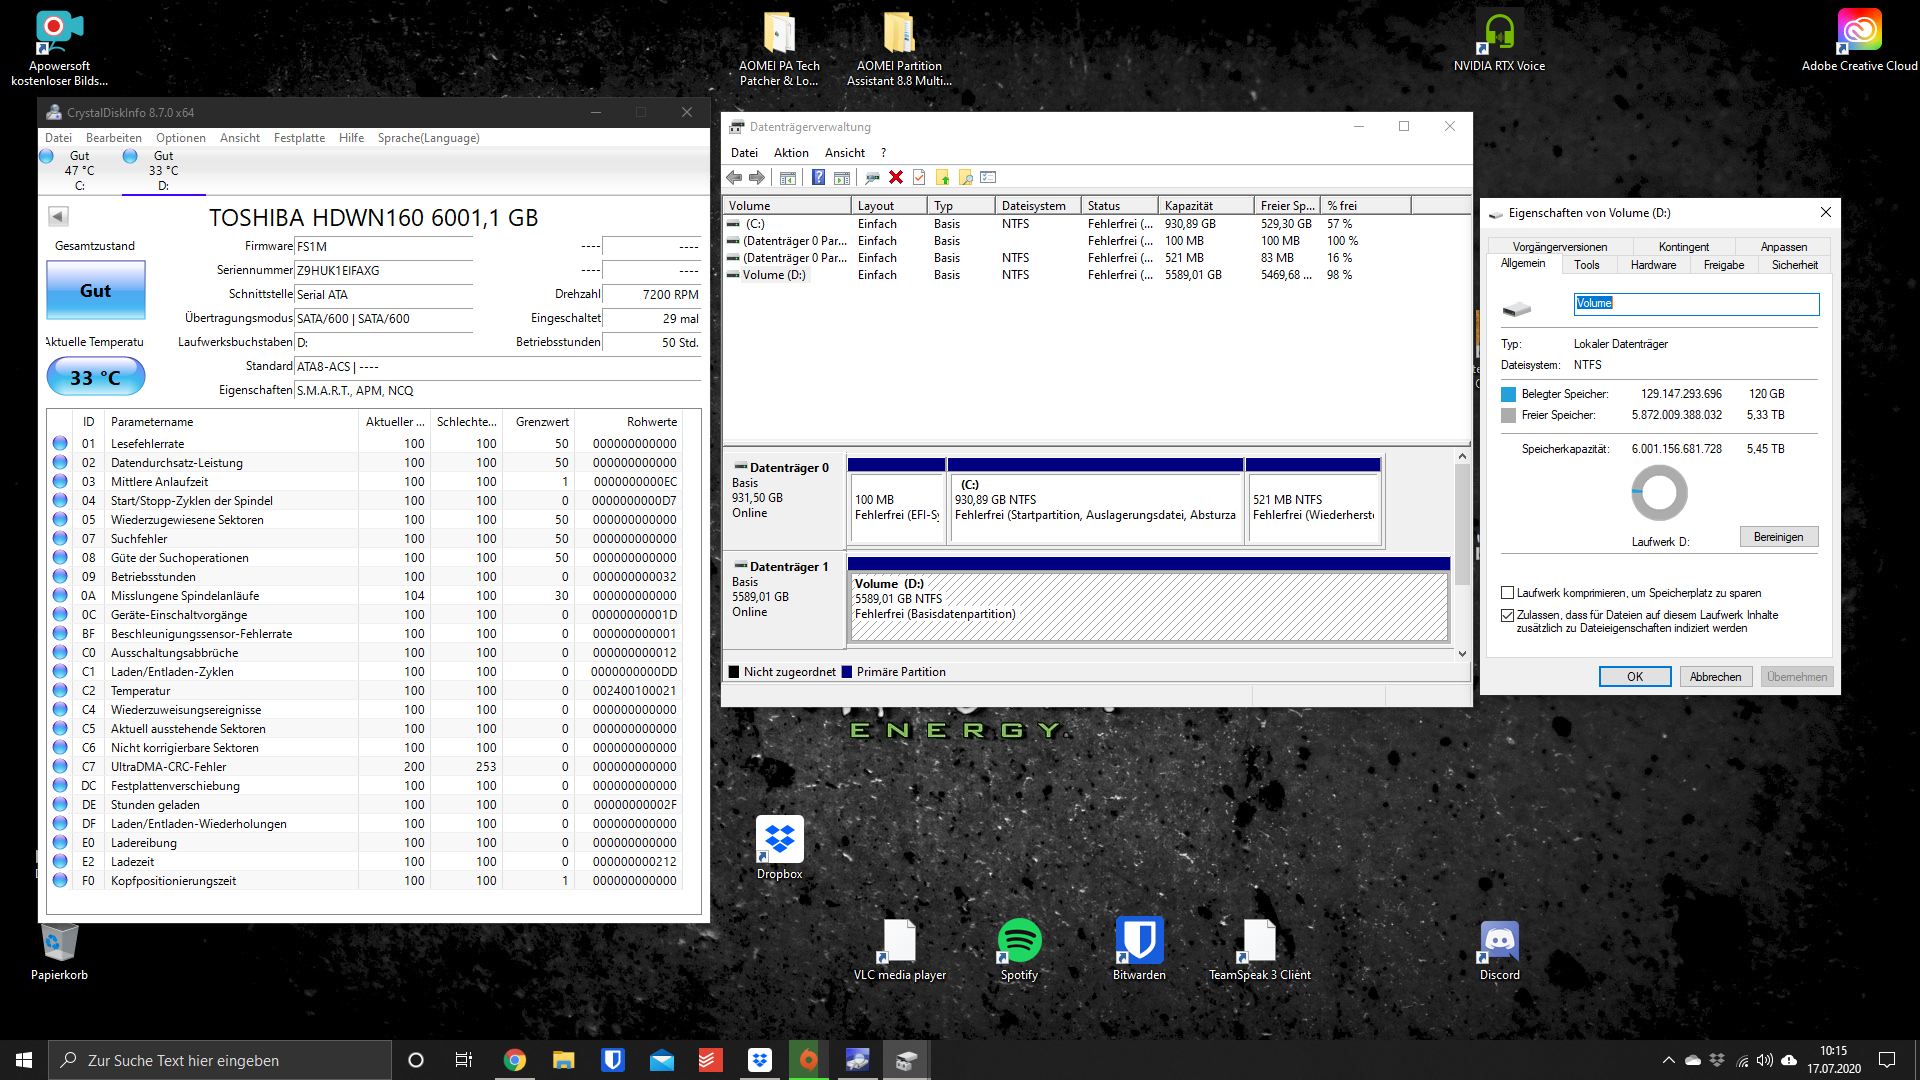The width and height of the screenshot is (1920, 1080).
Task: Click the Bereinigen button
Action: (1778, 537)
